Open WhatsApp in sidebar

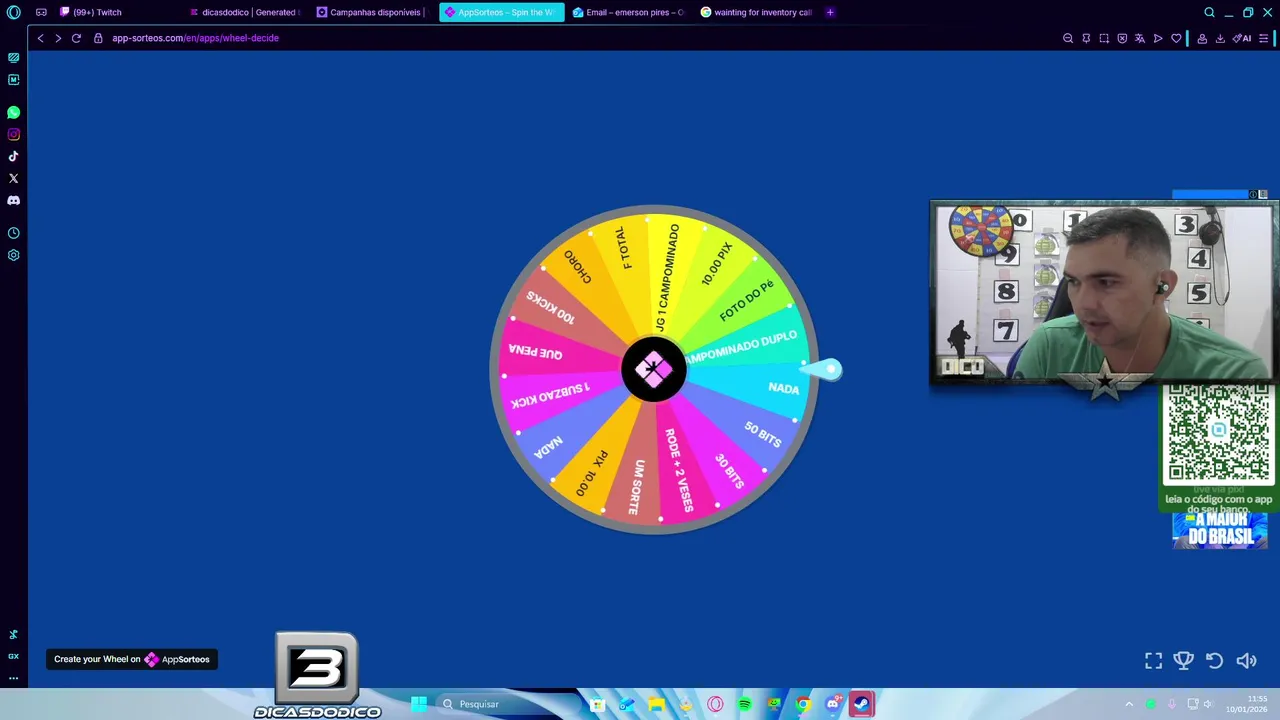[14, 112]
